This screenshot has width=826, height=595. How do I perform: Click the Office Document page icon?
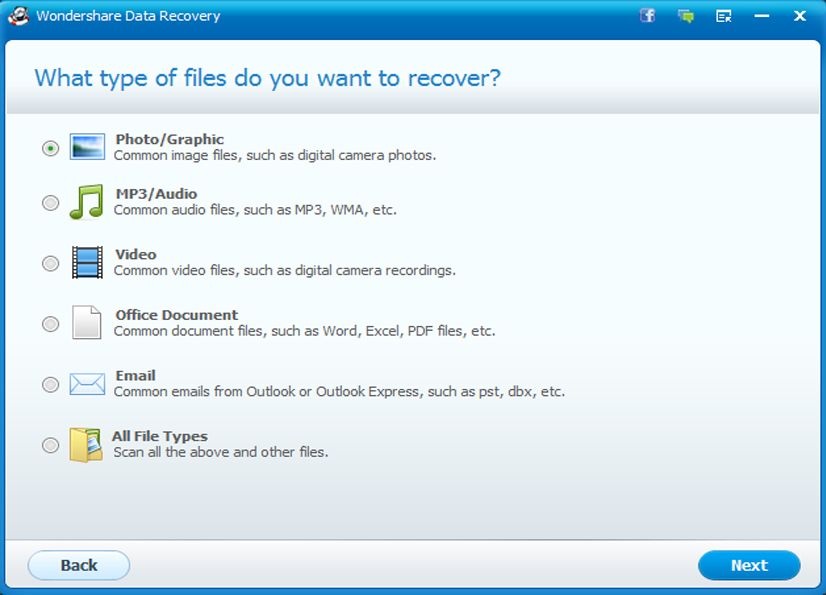[x=87, y=323]
